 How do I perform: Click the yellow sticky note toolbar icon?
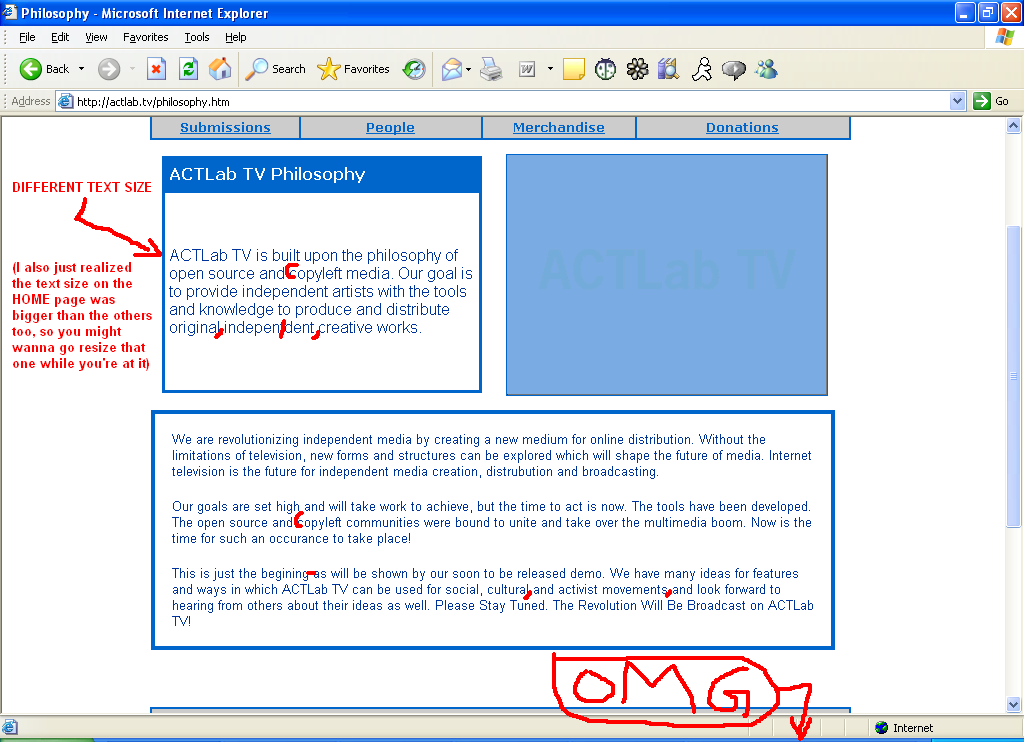[x=573, y=69]
